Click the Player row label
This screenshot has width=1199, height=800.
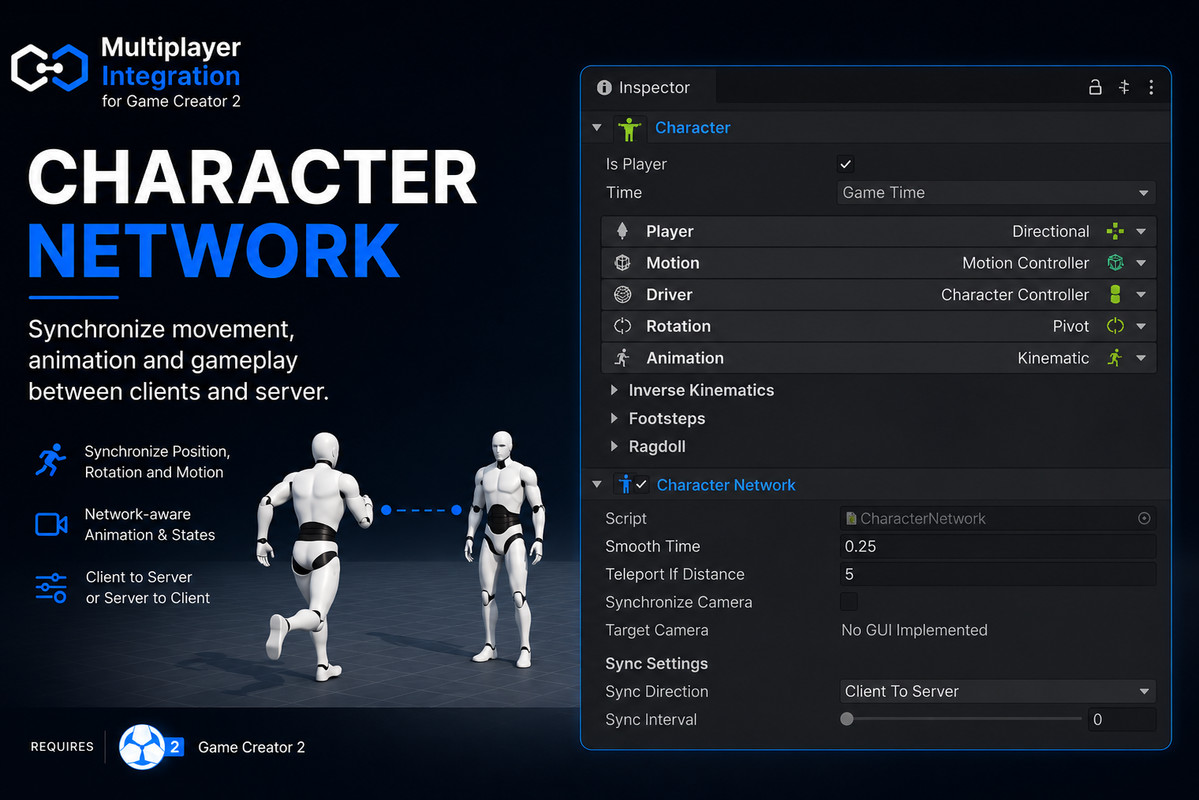point(670,231)
